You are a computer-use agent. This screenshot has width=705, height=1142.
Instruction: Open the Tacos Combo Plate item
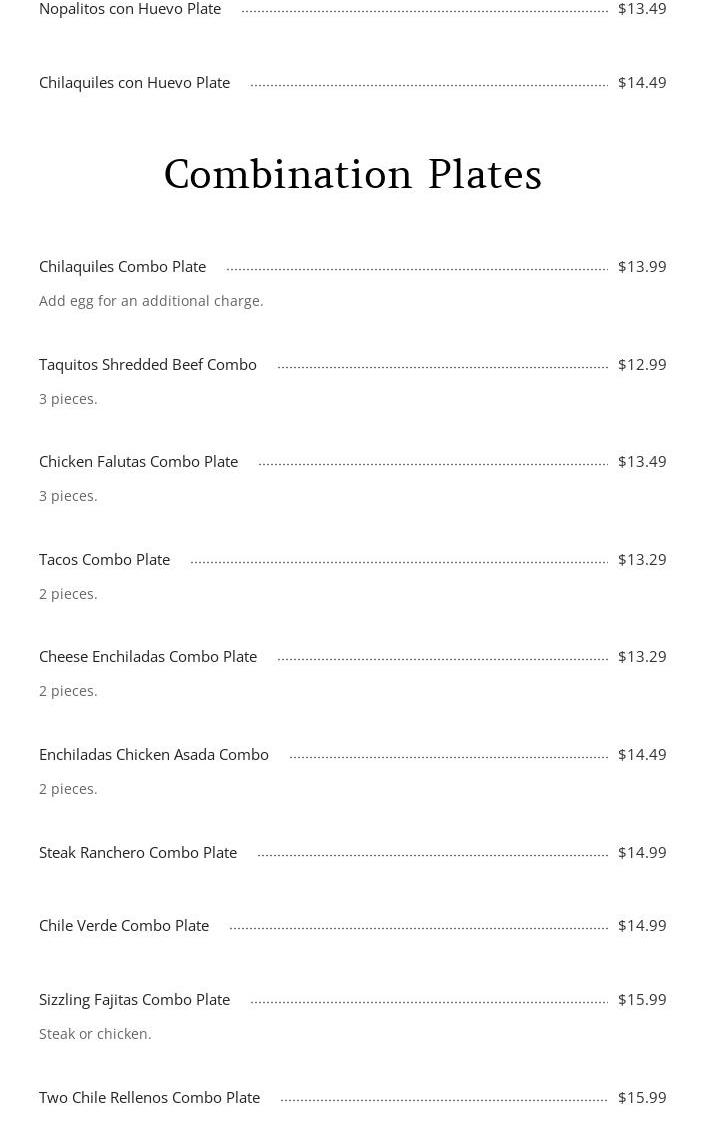(x=104, y=560)
